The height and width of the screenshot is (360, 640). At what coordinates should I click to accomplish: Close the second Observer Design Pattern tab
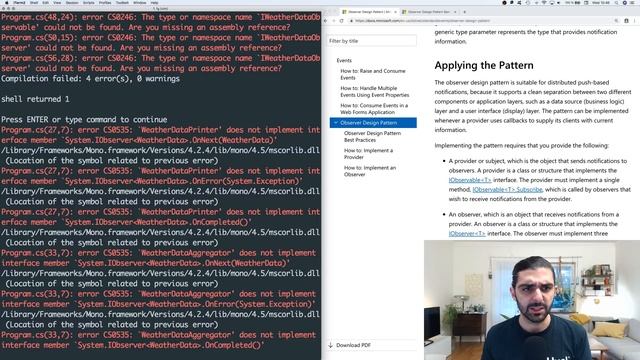455,12
